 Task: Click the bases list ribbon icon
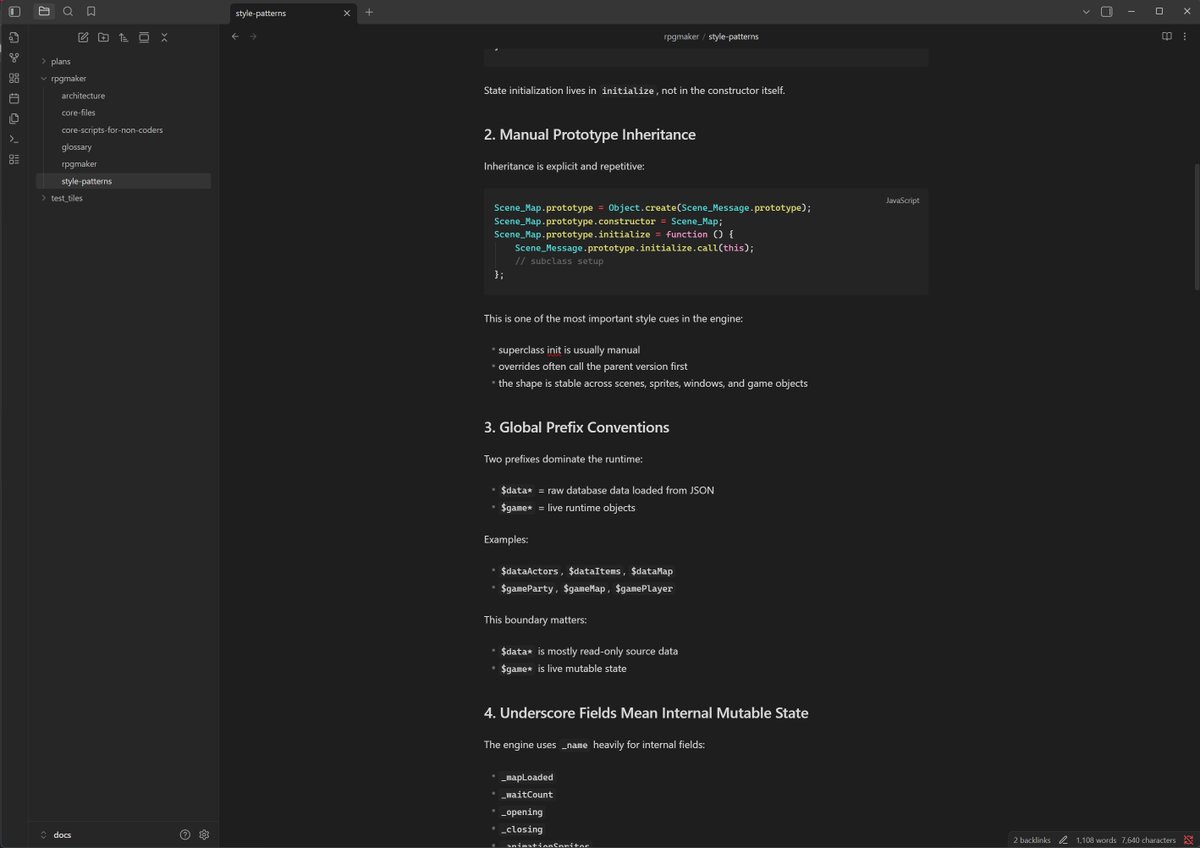tap(14, 159)
